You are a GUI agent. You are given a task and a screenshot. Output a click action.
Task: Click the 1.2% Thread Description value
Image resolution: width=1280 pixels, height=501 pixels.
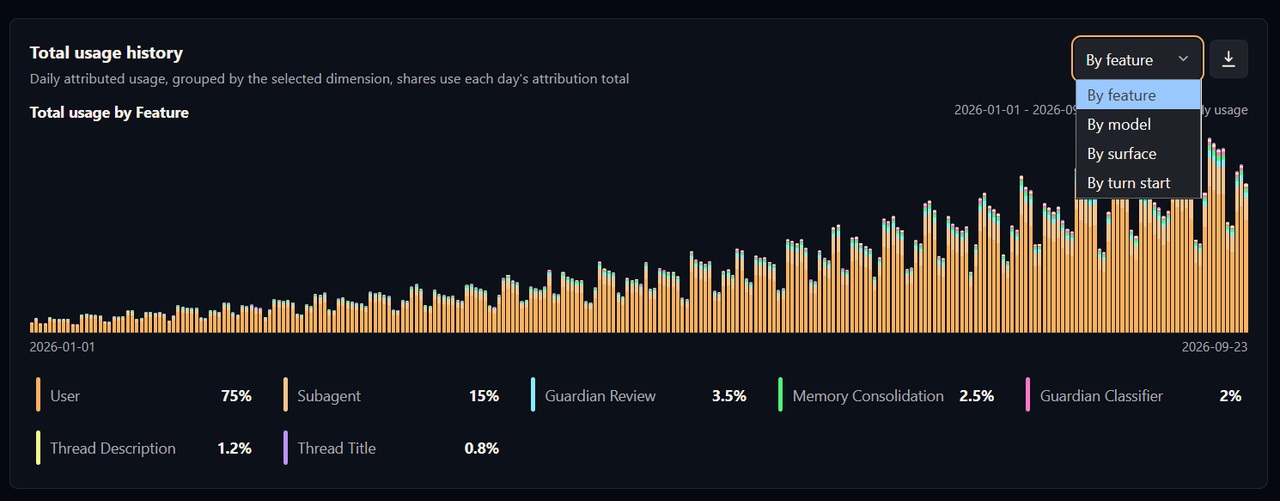[234, 448]
